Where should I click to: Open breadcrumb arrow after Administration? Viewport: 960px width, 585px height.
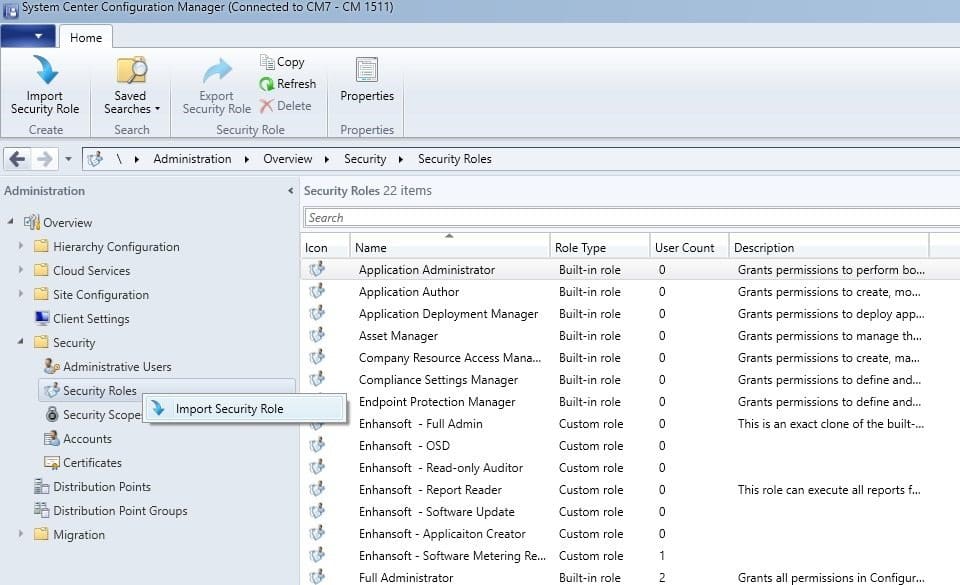pyautogui.click(x=247, y=159)
